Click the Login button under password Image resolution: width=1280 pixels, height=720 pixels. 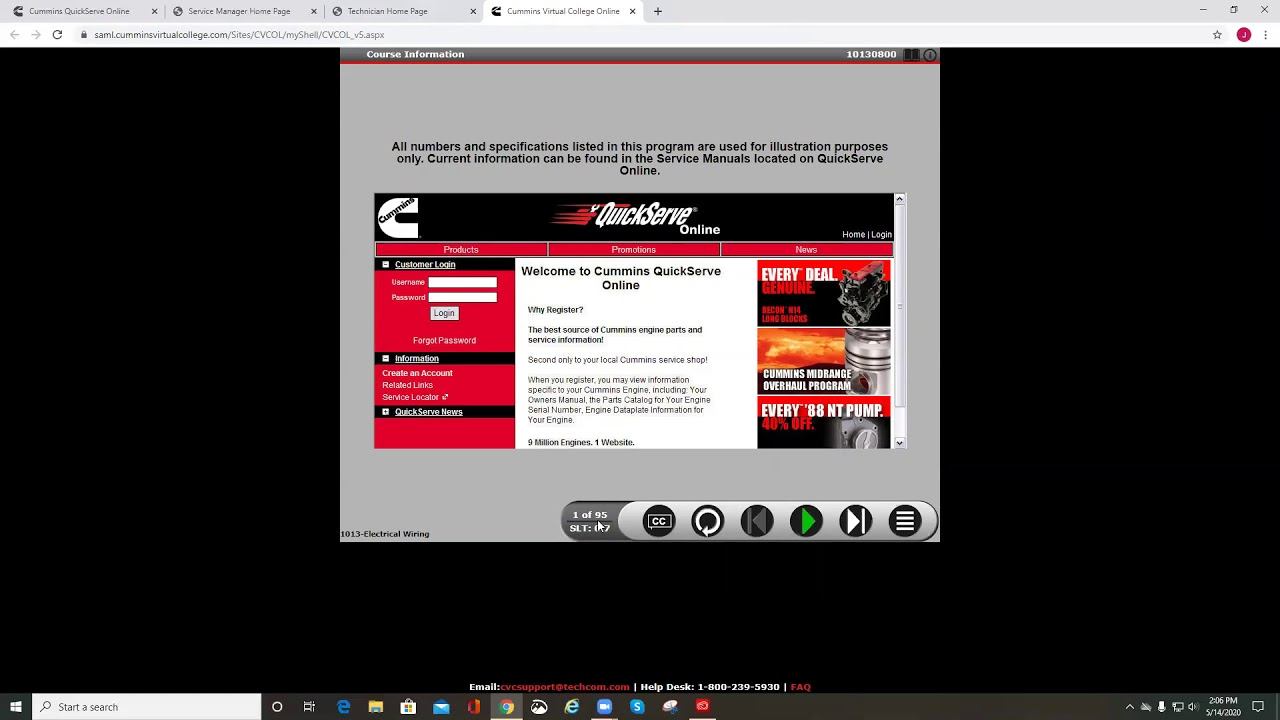pos(444,313)
